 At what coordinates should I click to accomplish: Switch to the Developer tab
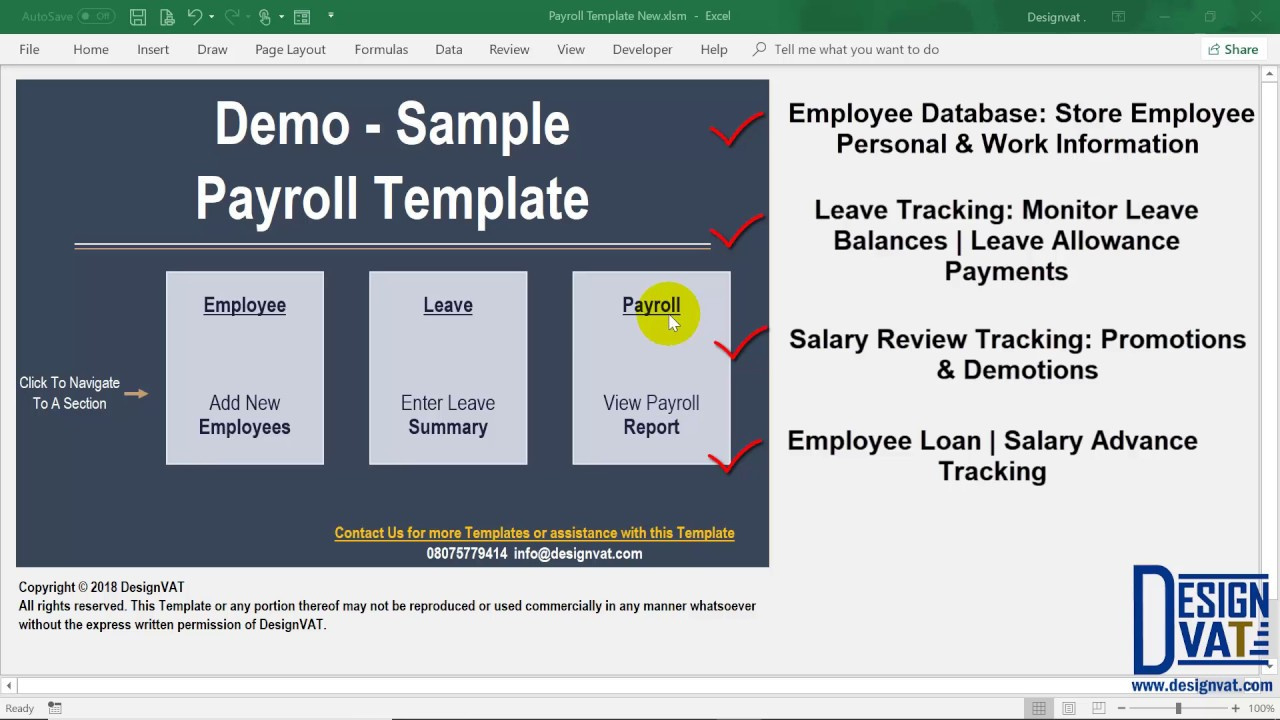click(642, 49)
